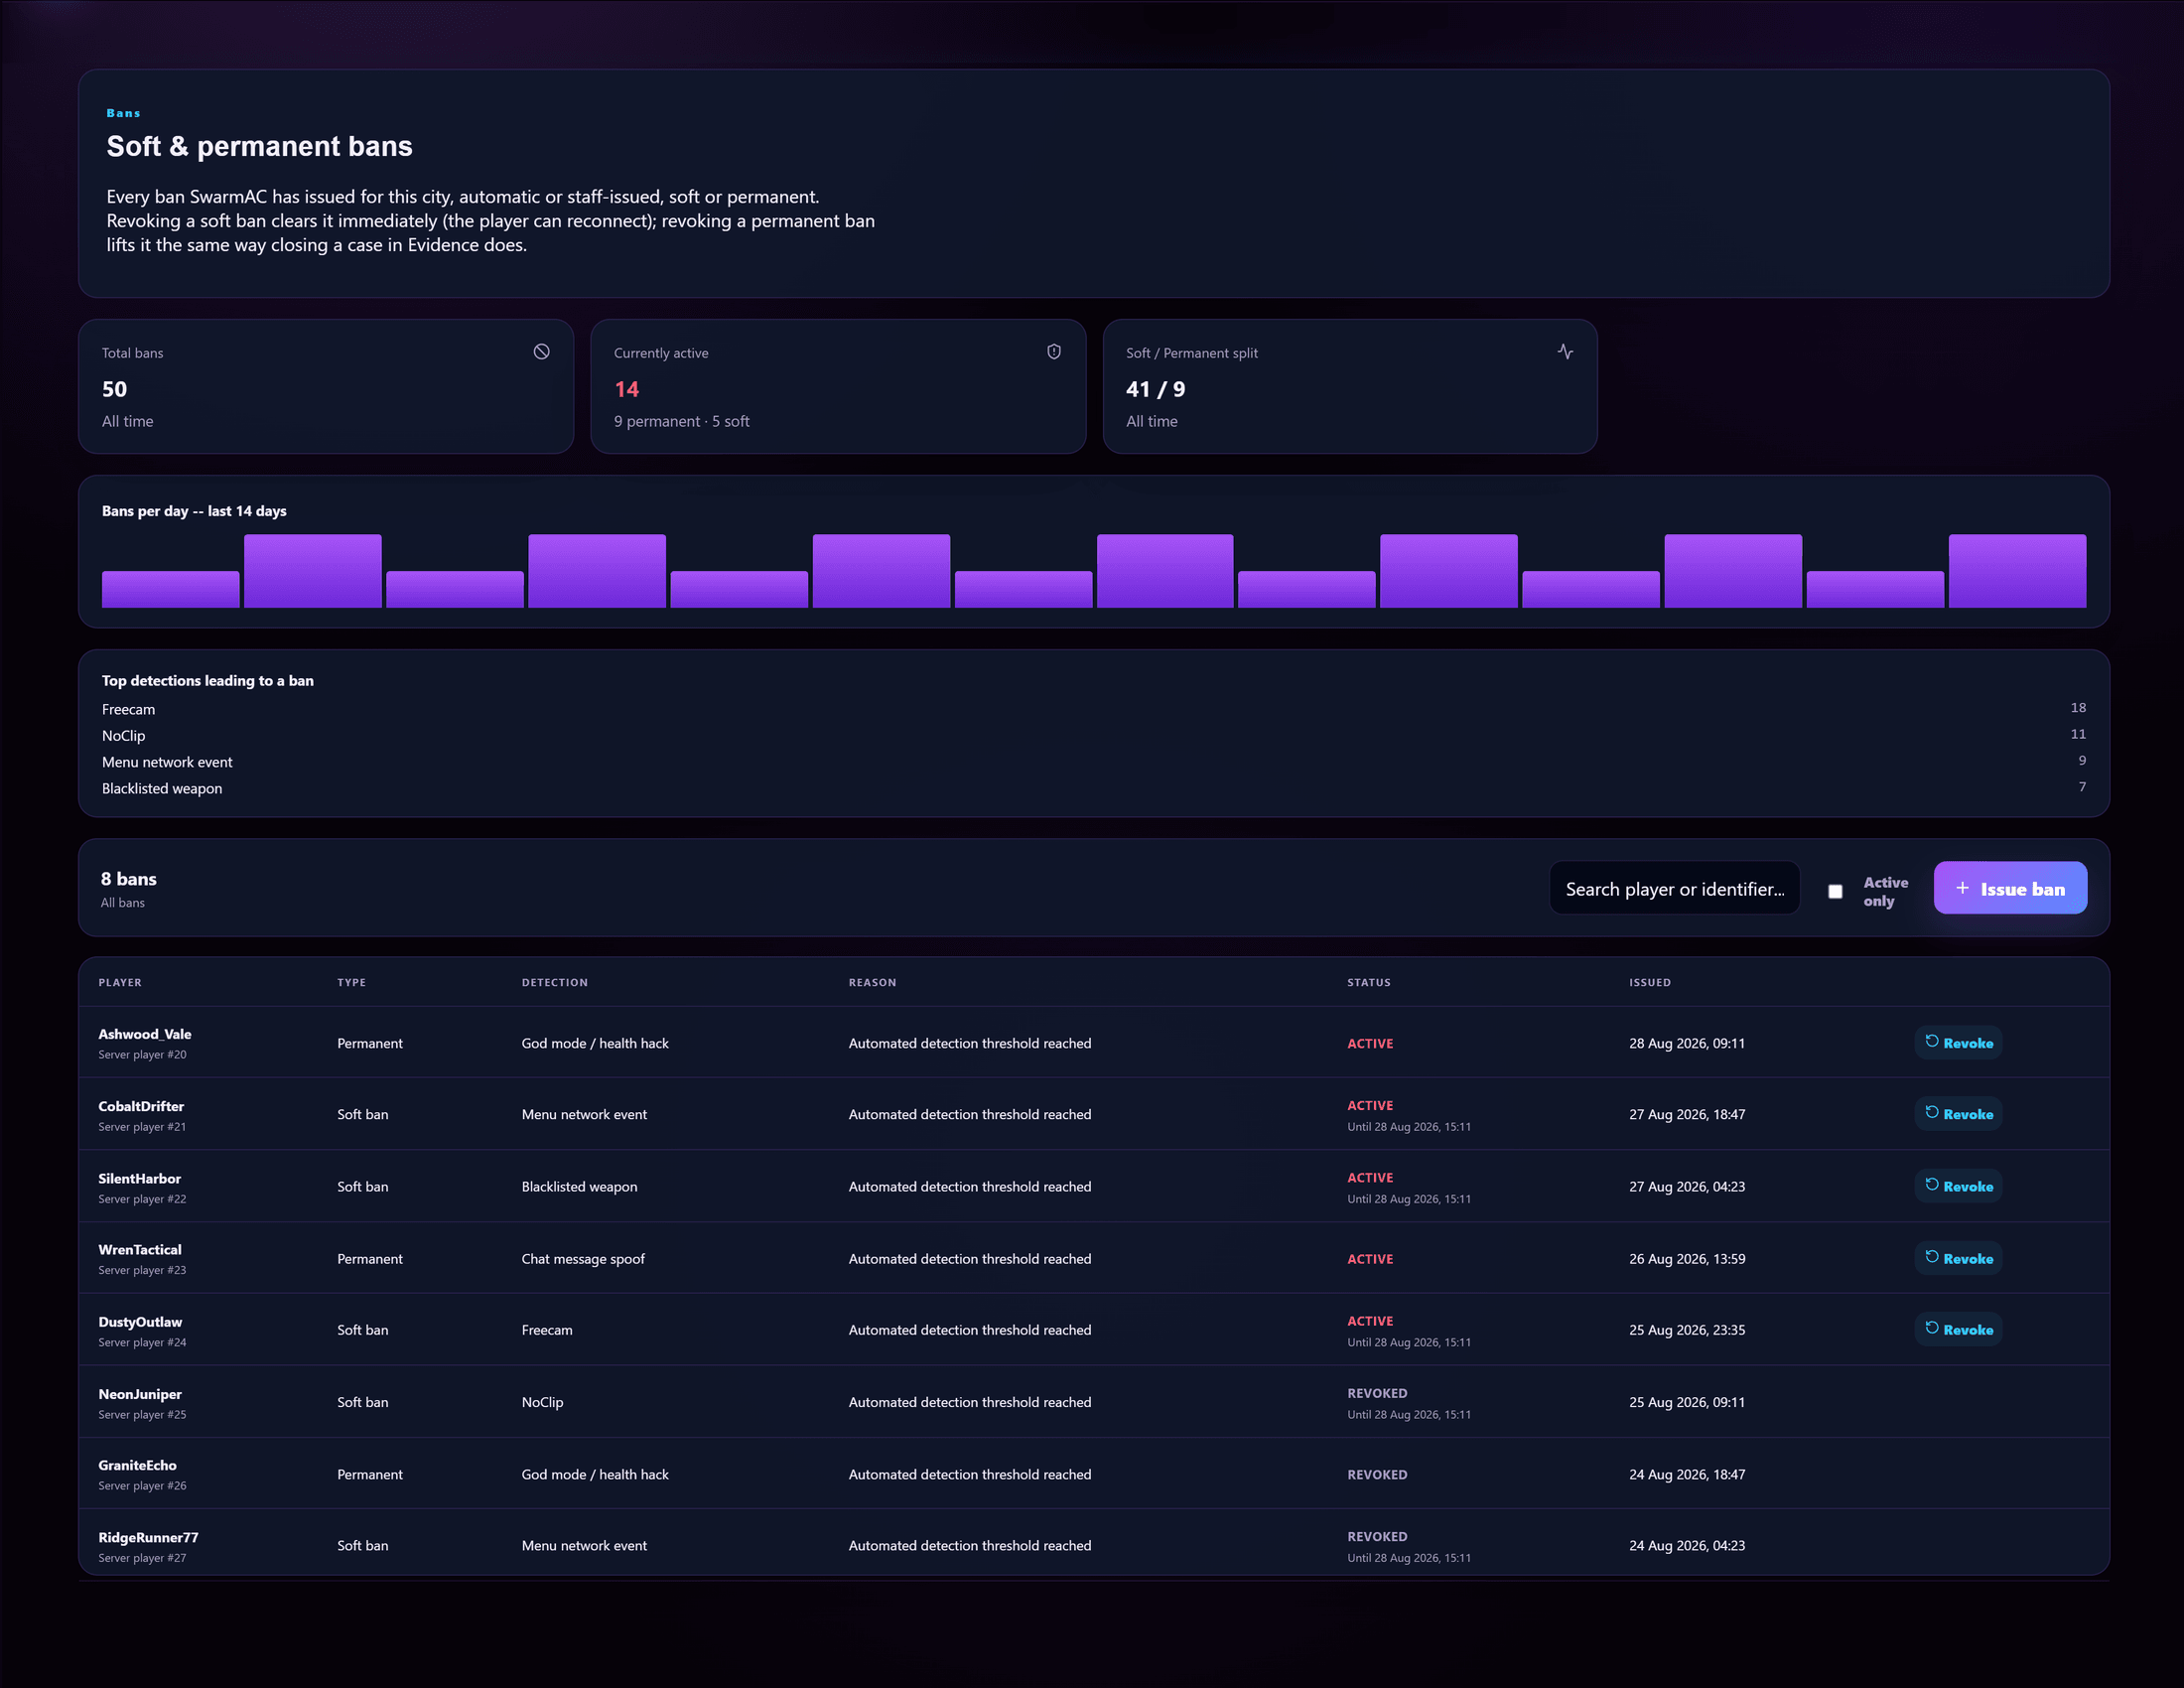Click the issued date 26 Aug 2026, 13:59
The image size is (2184, 1688).
[1686, 1258]
